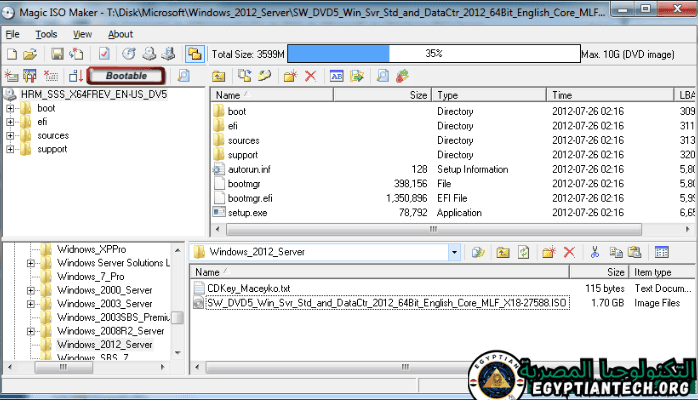The height and width of the screenshot is (400, 698).
Task: Open the About menu
Action: 120,34
